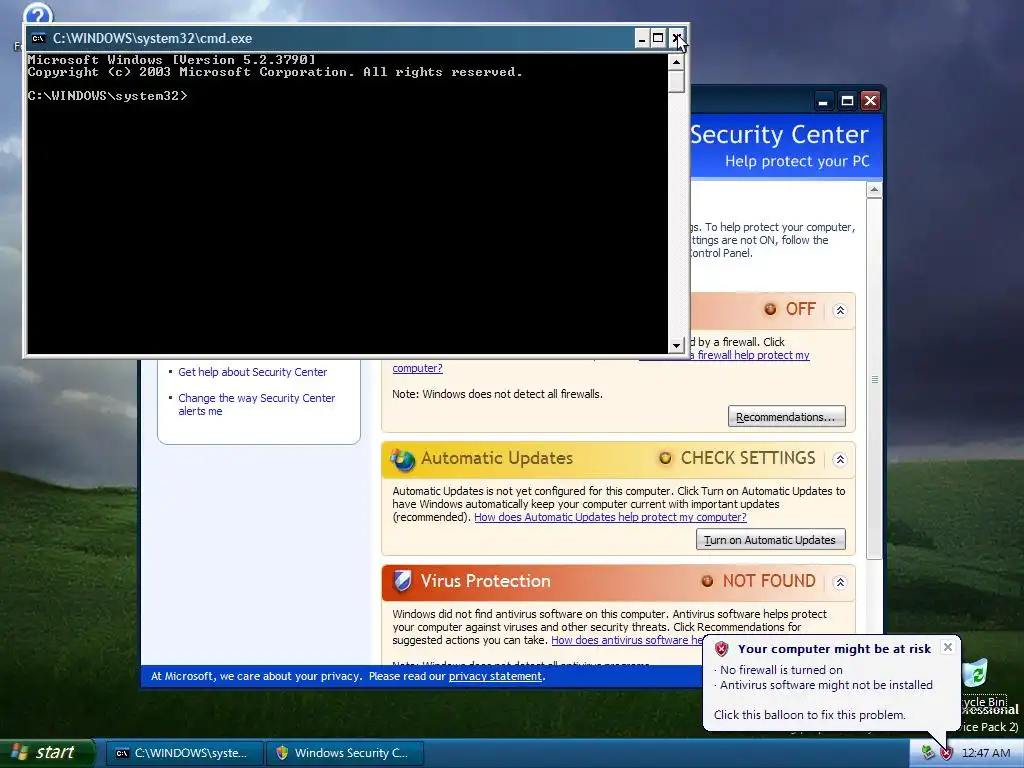This screenshot has height=768, width=1024.
Task: Click the Recycle Bin desktop icon
Action: [x=977, y=674]
